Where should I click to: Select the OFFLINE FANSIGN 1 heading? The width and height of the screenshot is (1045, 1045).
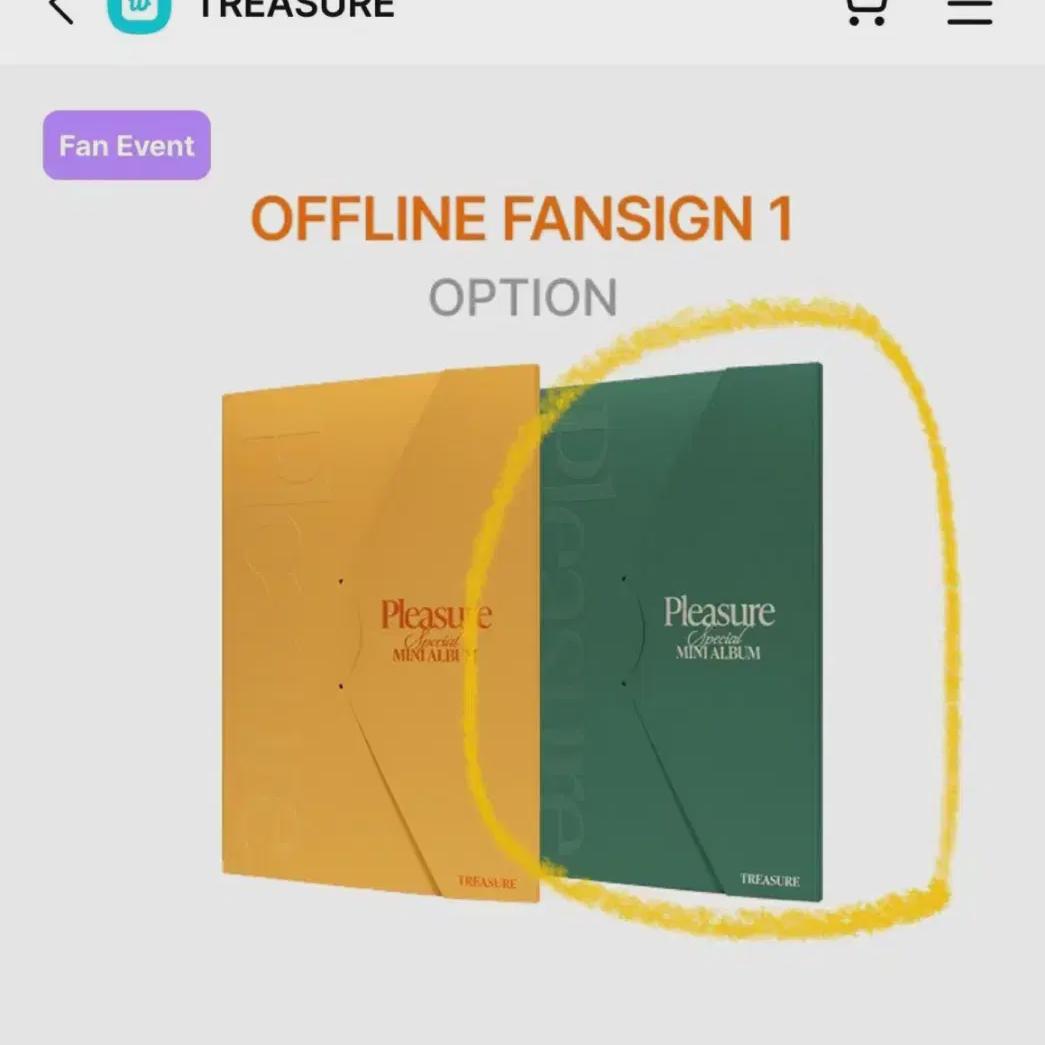522,218
